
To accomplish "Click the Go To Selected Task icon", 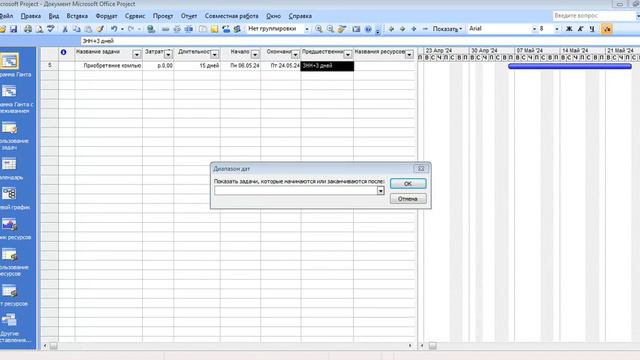I will coord(342,29).
